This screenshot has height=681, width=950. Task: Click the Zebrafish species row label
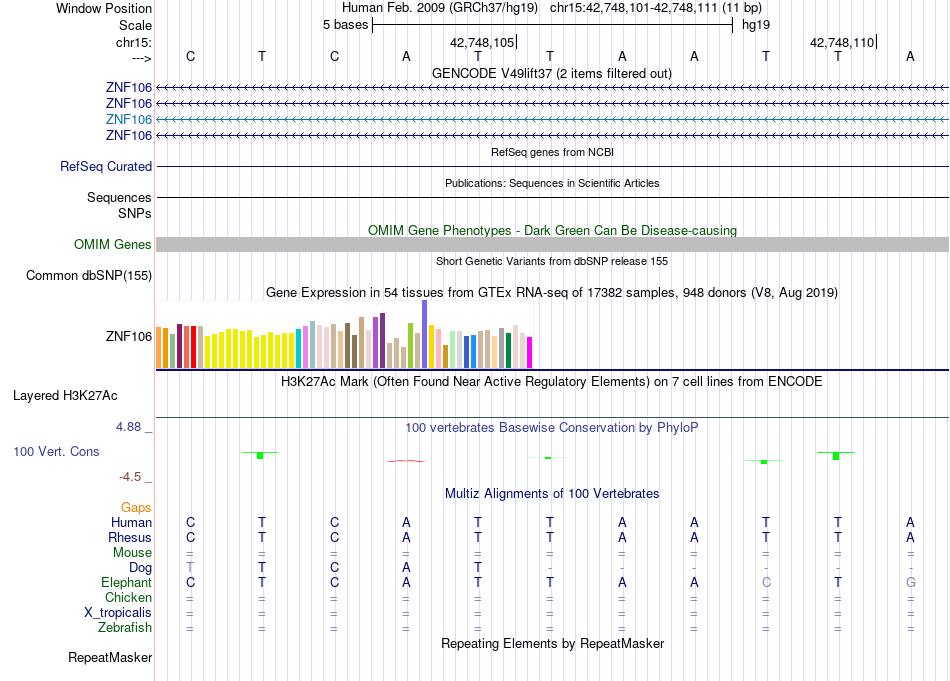[125, 627]
